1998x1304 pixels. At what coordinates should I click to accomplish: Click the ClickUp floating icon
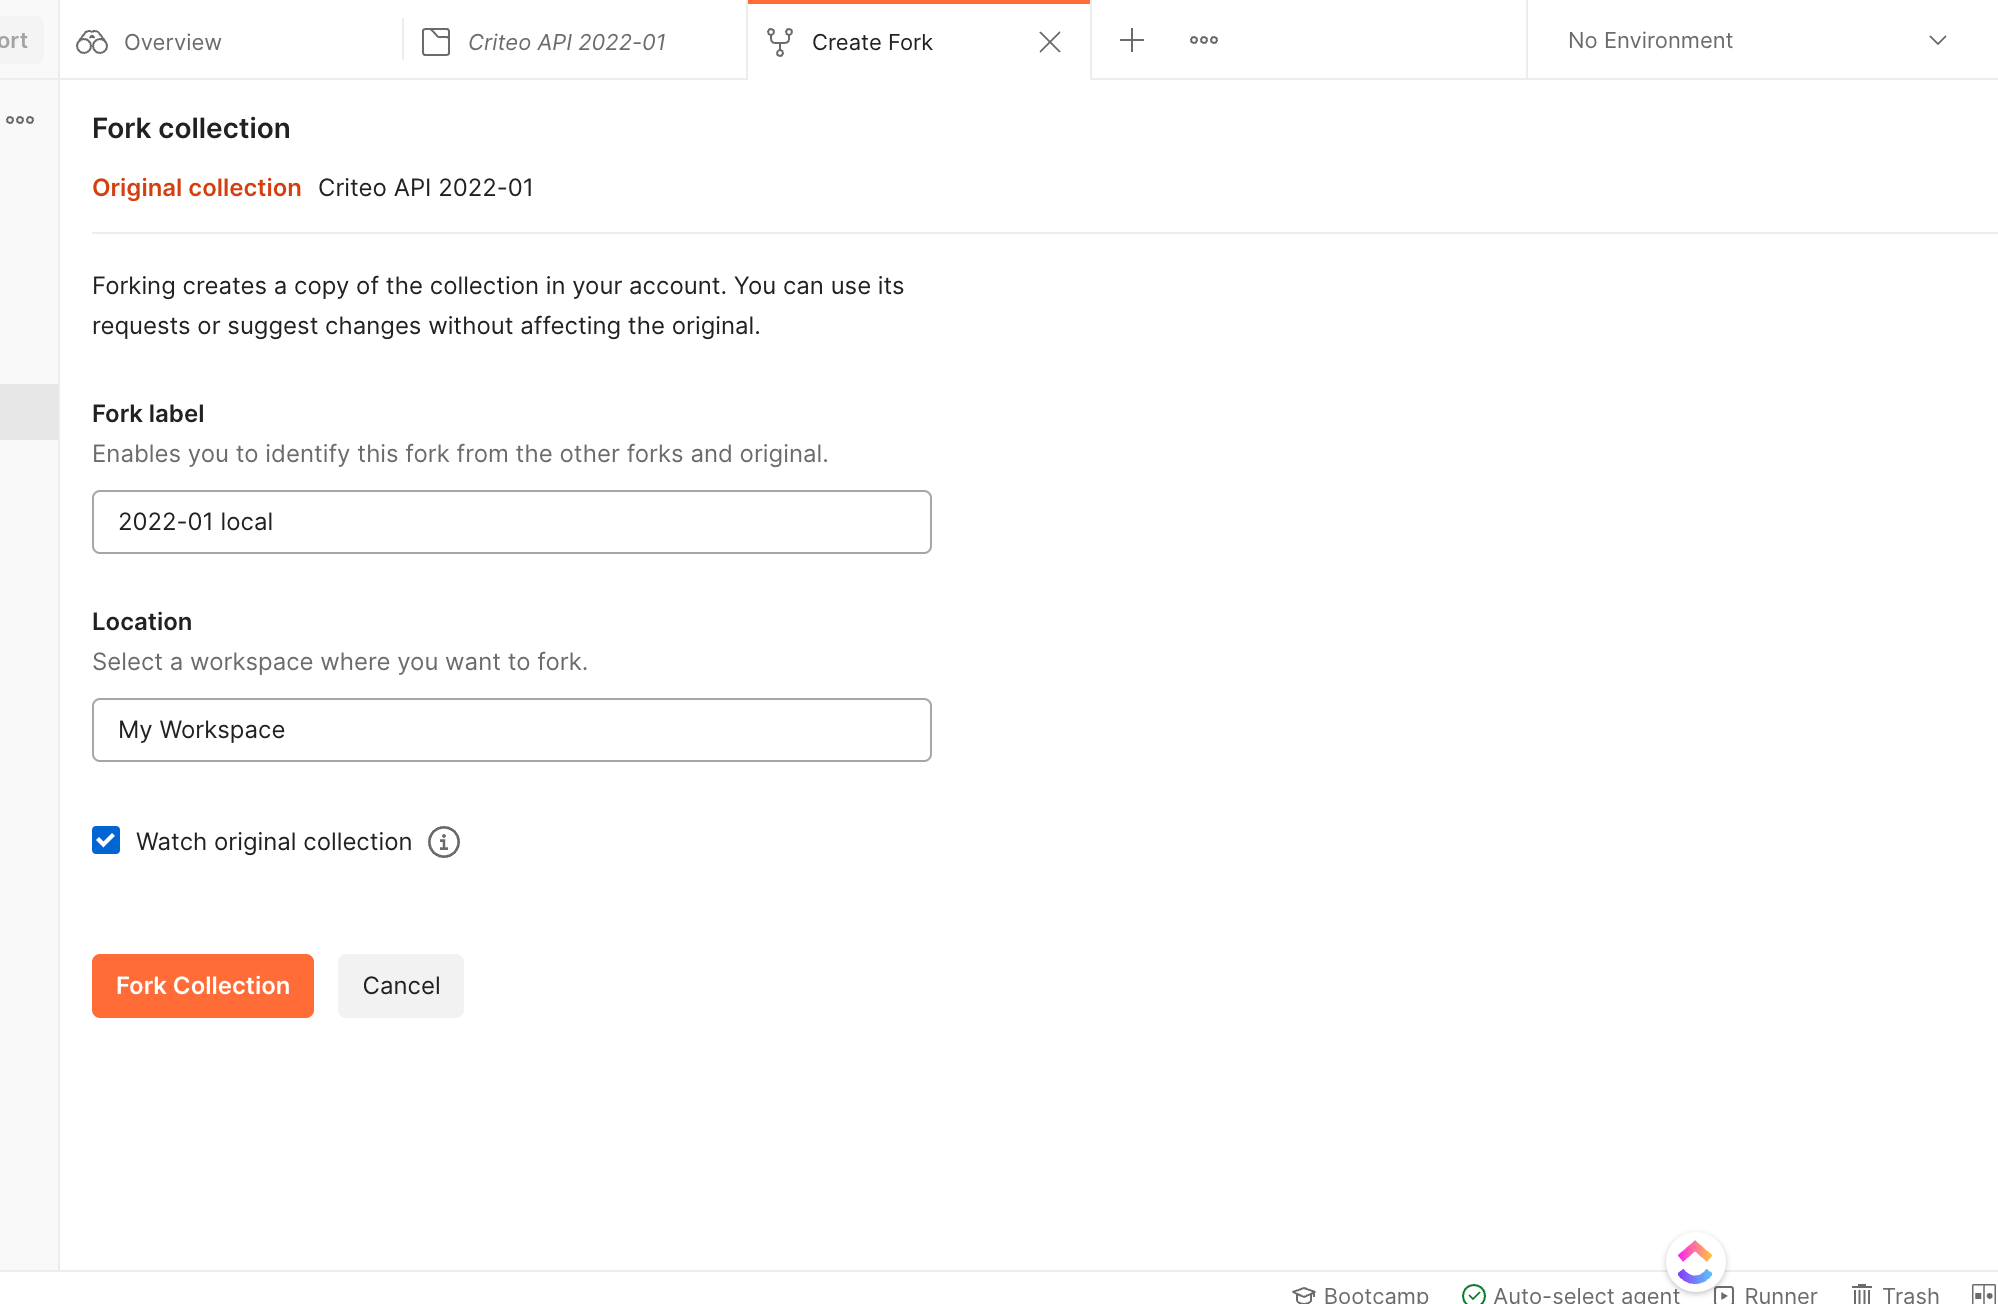[1695, 1262]
